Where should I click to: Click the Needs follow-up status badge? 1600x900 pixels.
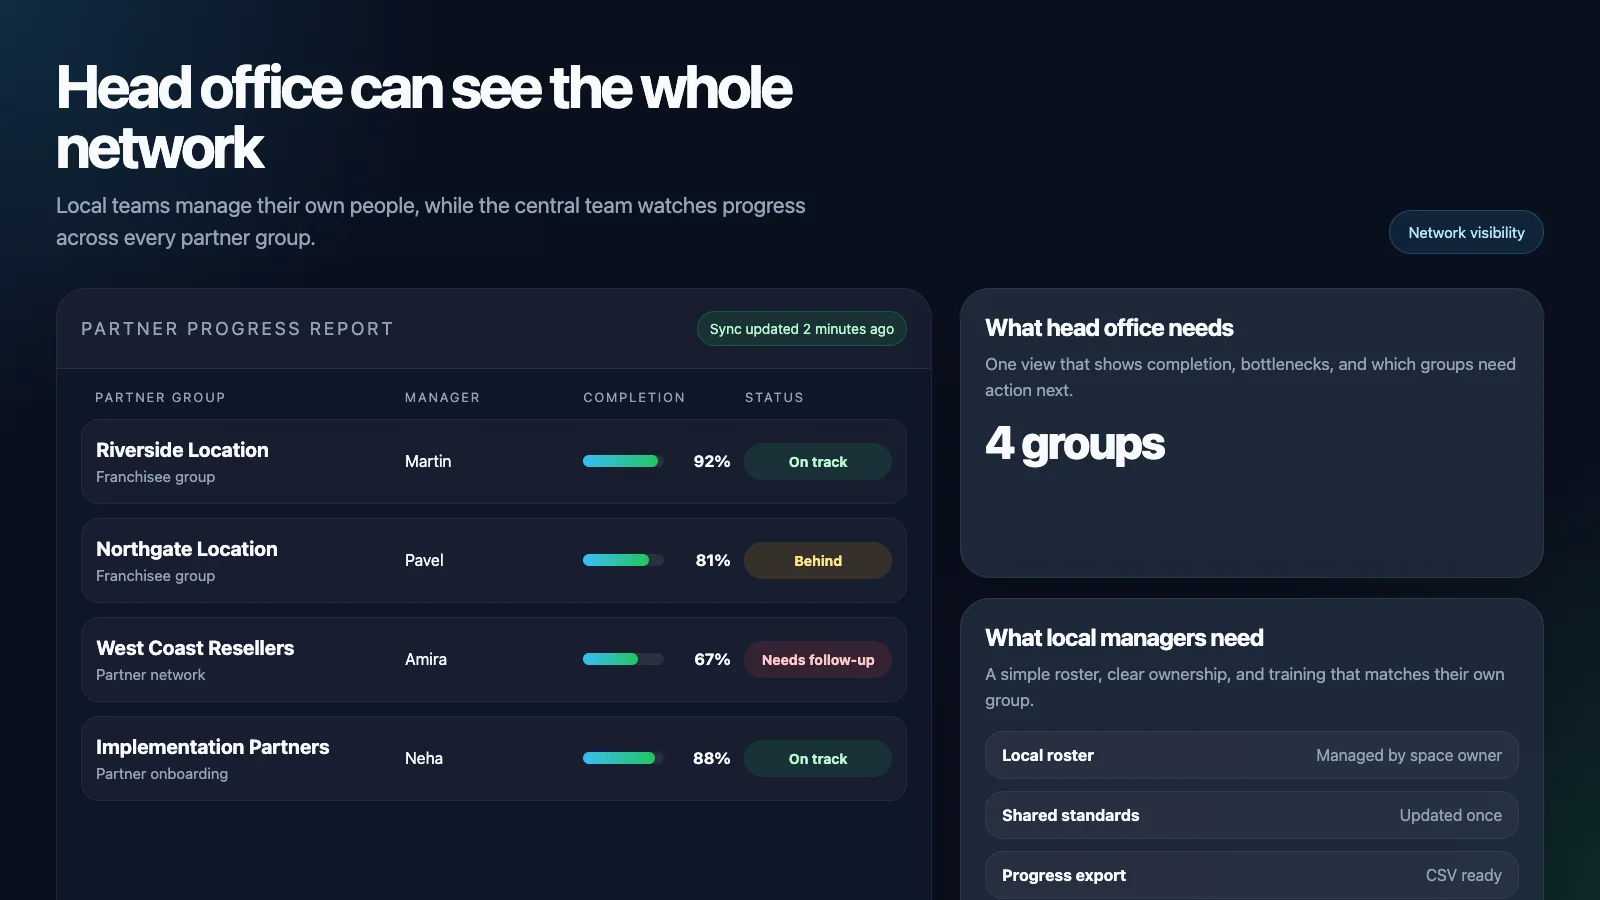pyautogui.click(x=818, y=659)
